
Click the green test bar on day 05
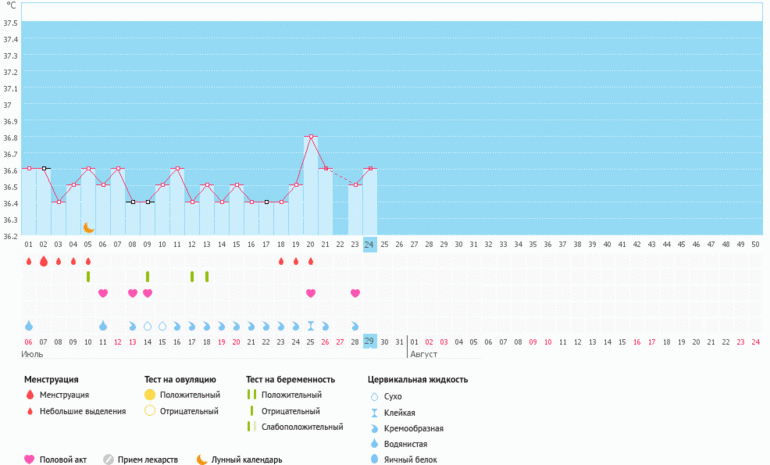(x=88, y=277)
